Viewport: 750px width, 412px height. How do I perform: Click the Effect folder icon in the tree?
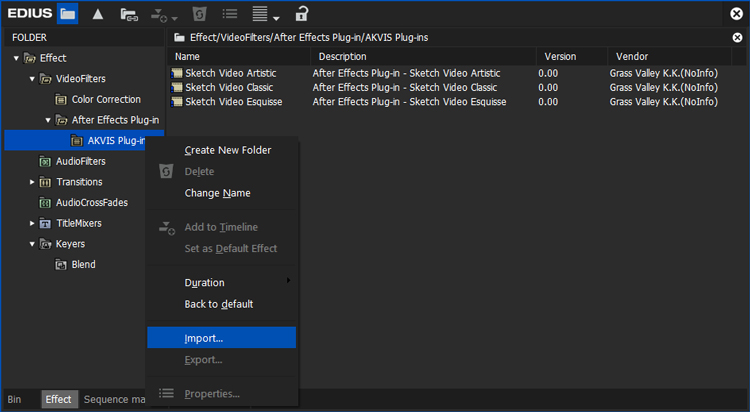[x=30, y=58]
